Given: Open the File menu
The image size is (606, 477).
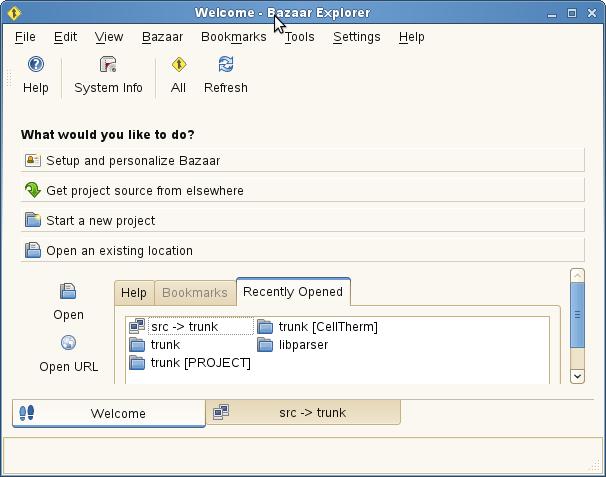Looking at the screenshot, I should click(25, 37).
